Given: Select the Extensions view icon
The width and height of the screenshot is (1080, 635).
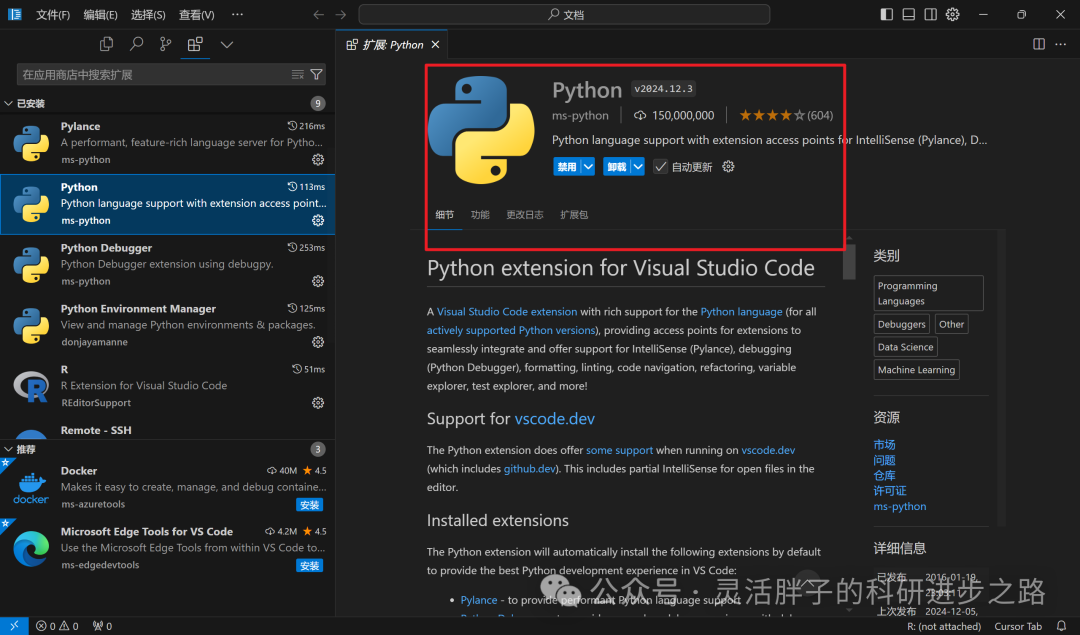Looking at the screenshot, I should click(x=195, y=44).
